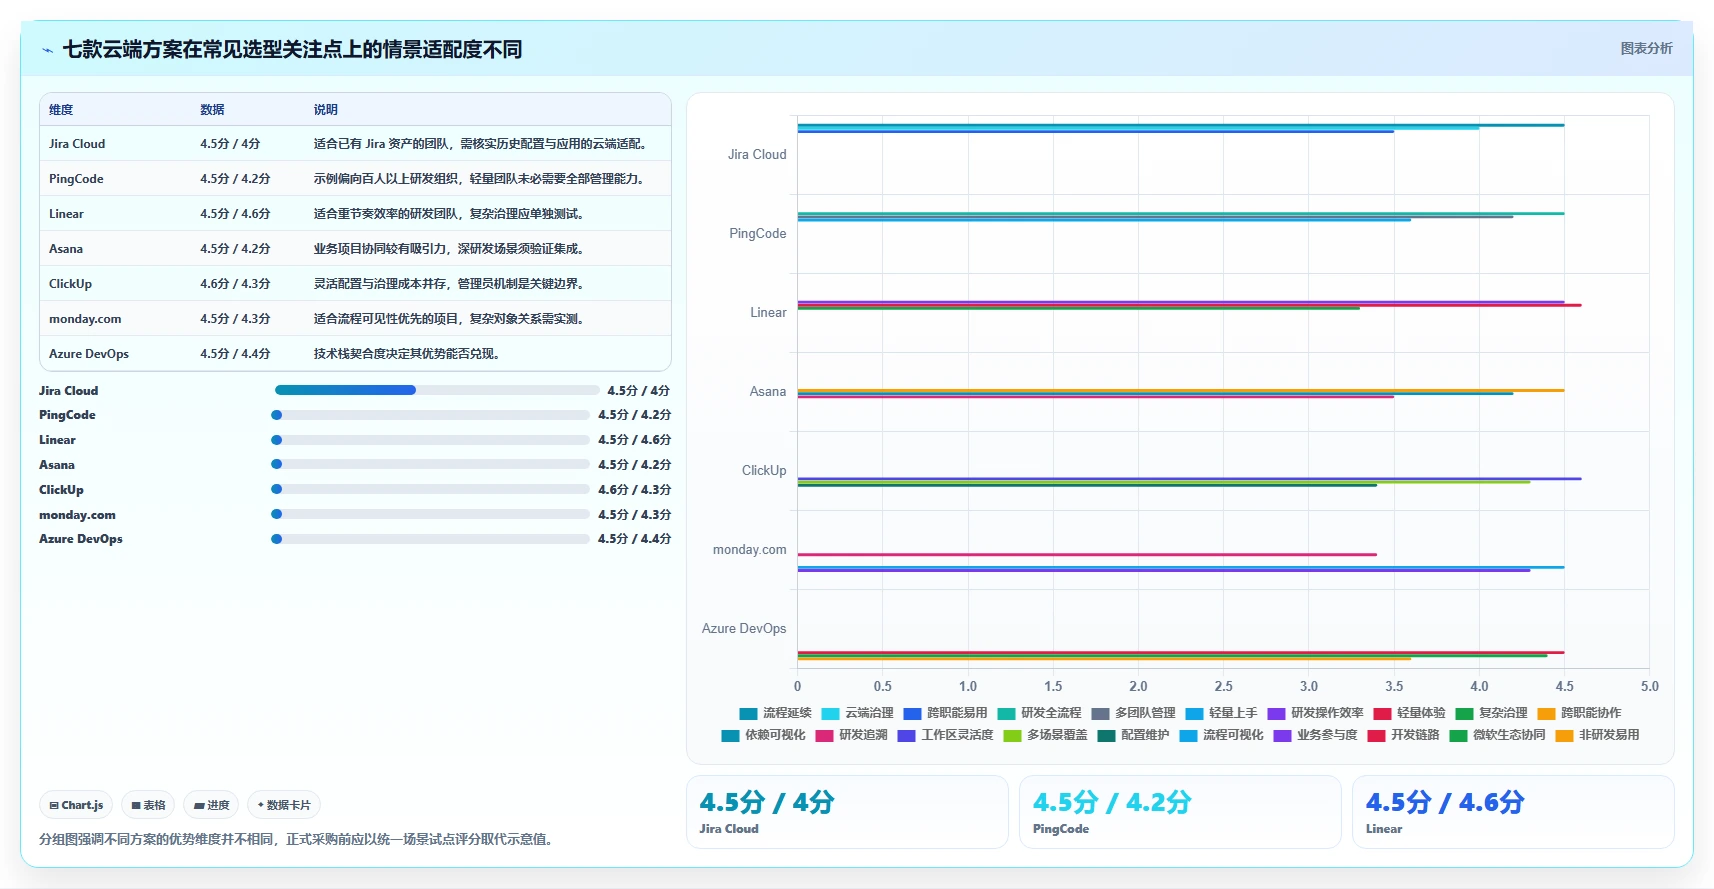Open the PingCode data card
1714x889 pixels.
[x=1180, y=812]
